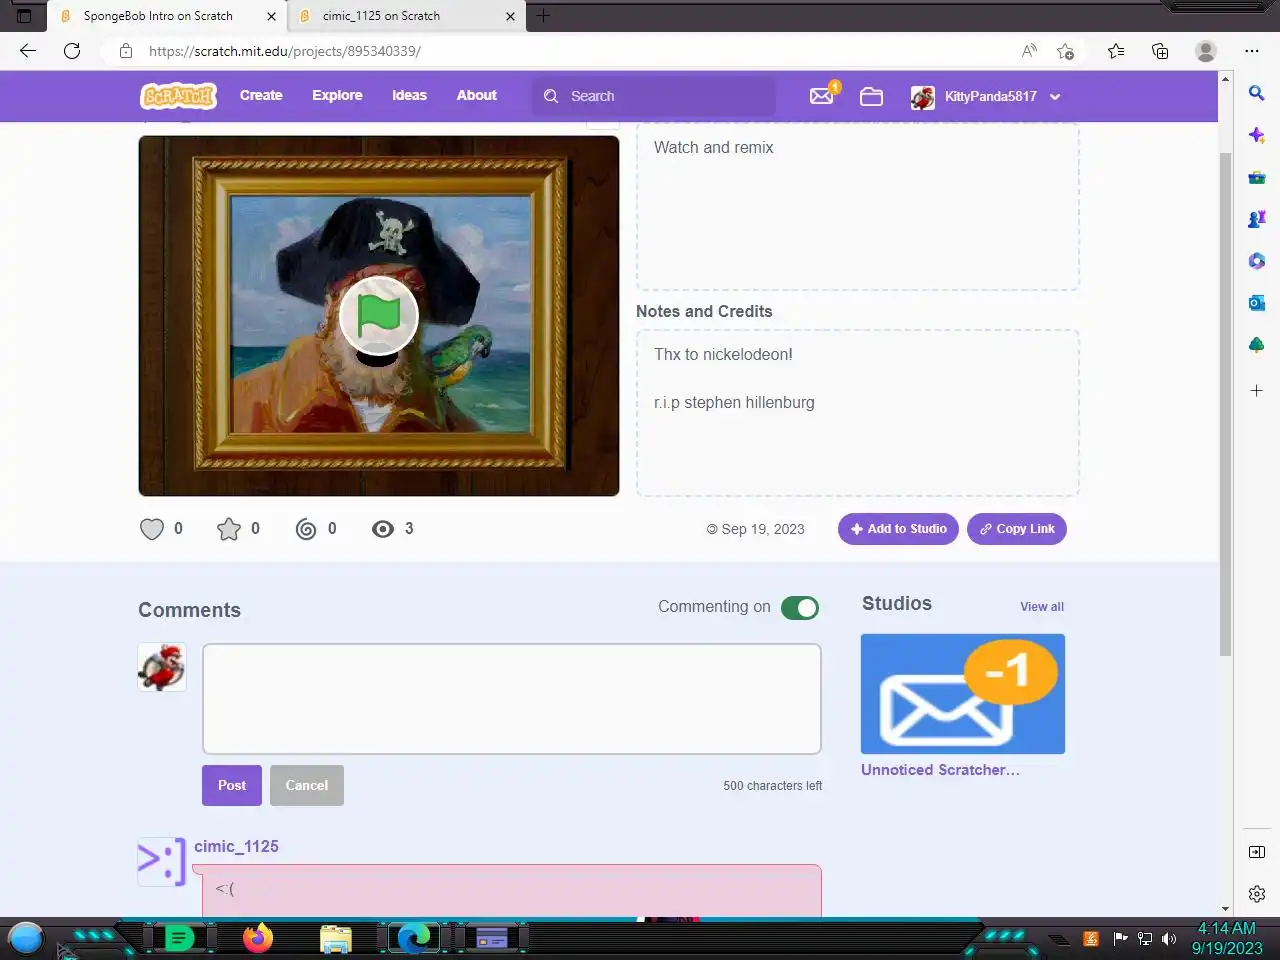Open File Explorer from taskbar
Image resolution: width=1280 pixels, height=960 pixels.
(x=336, y=938)
